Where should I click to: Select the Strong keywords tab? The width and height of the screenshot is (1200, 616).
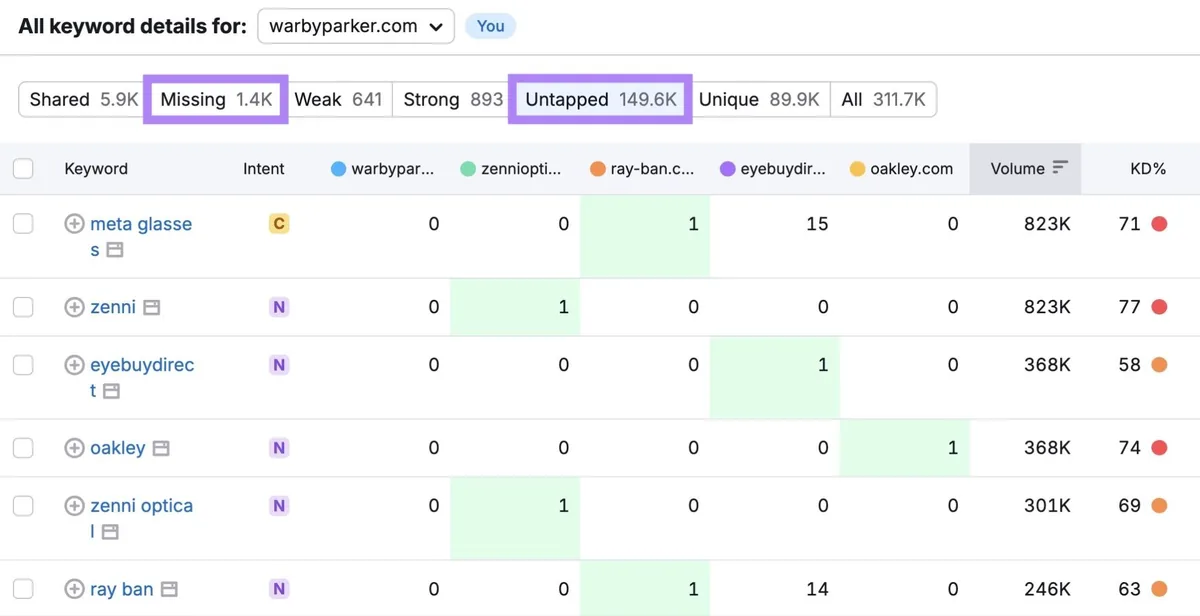tap(453, 99)
